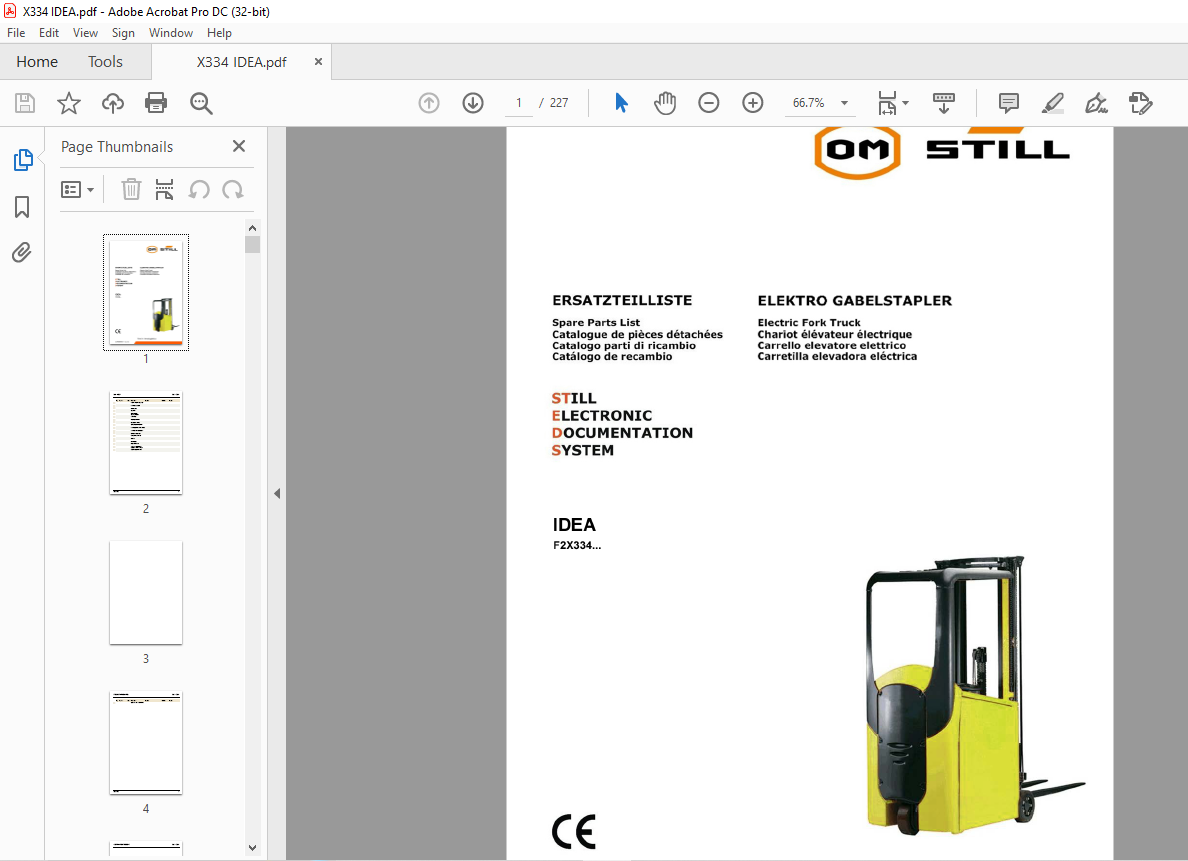Expand fit page dropdown arrow
Viewport: 1188px width, 861px height.
[x=905, y=103]
